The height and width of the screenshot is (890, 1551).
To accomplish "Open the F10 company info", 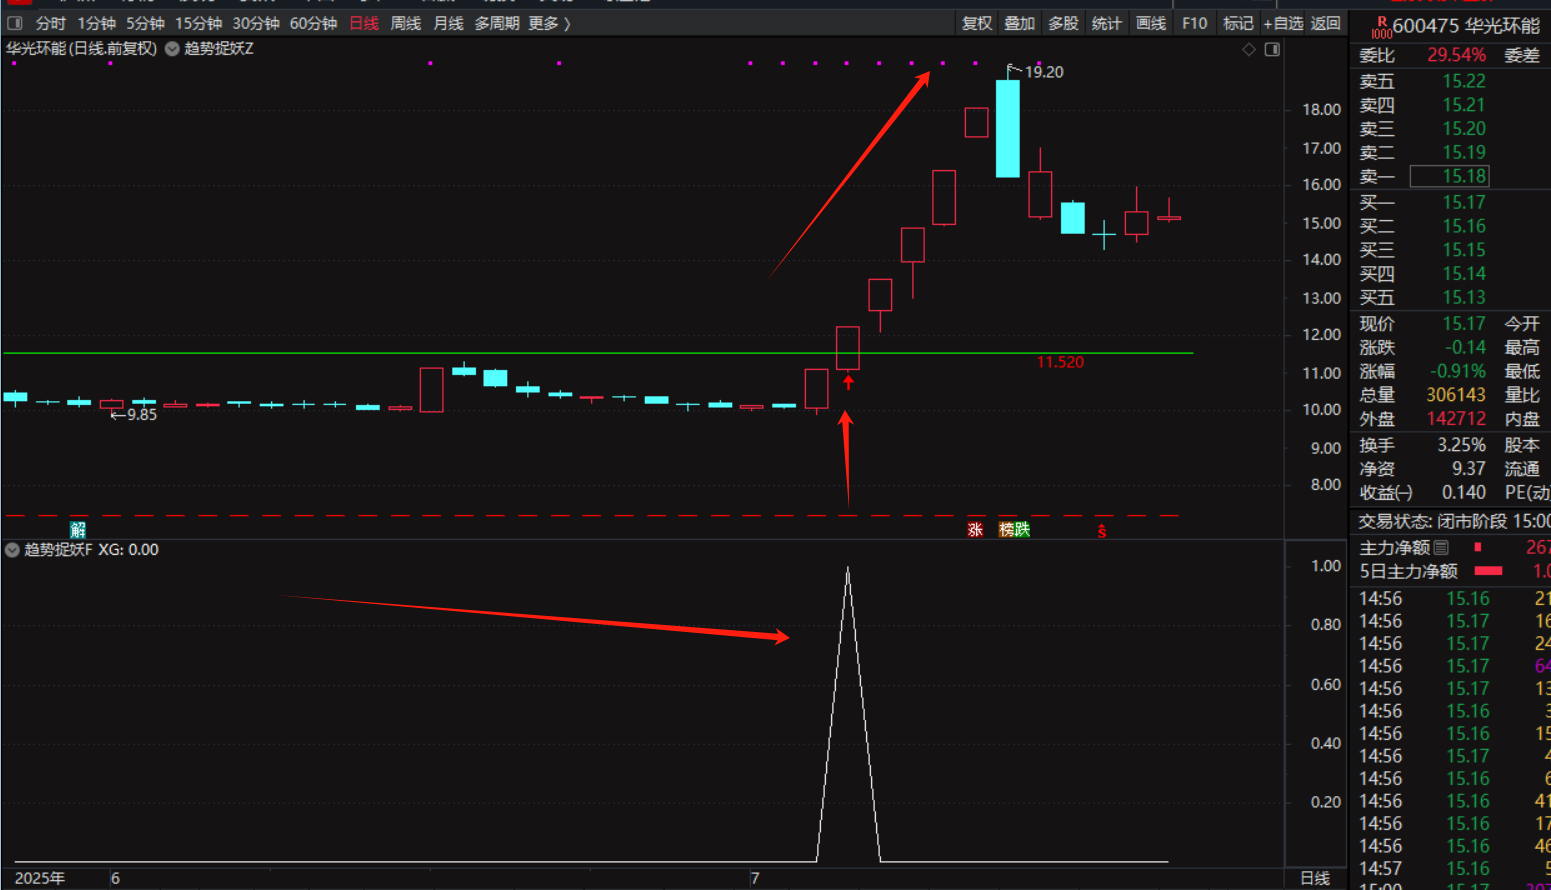I will click(1194, 23).
